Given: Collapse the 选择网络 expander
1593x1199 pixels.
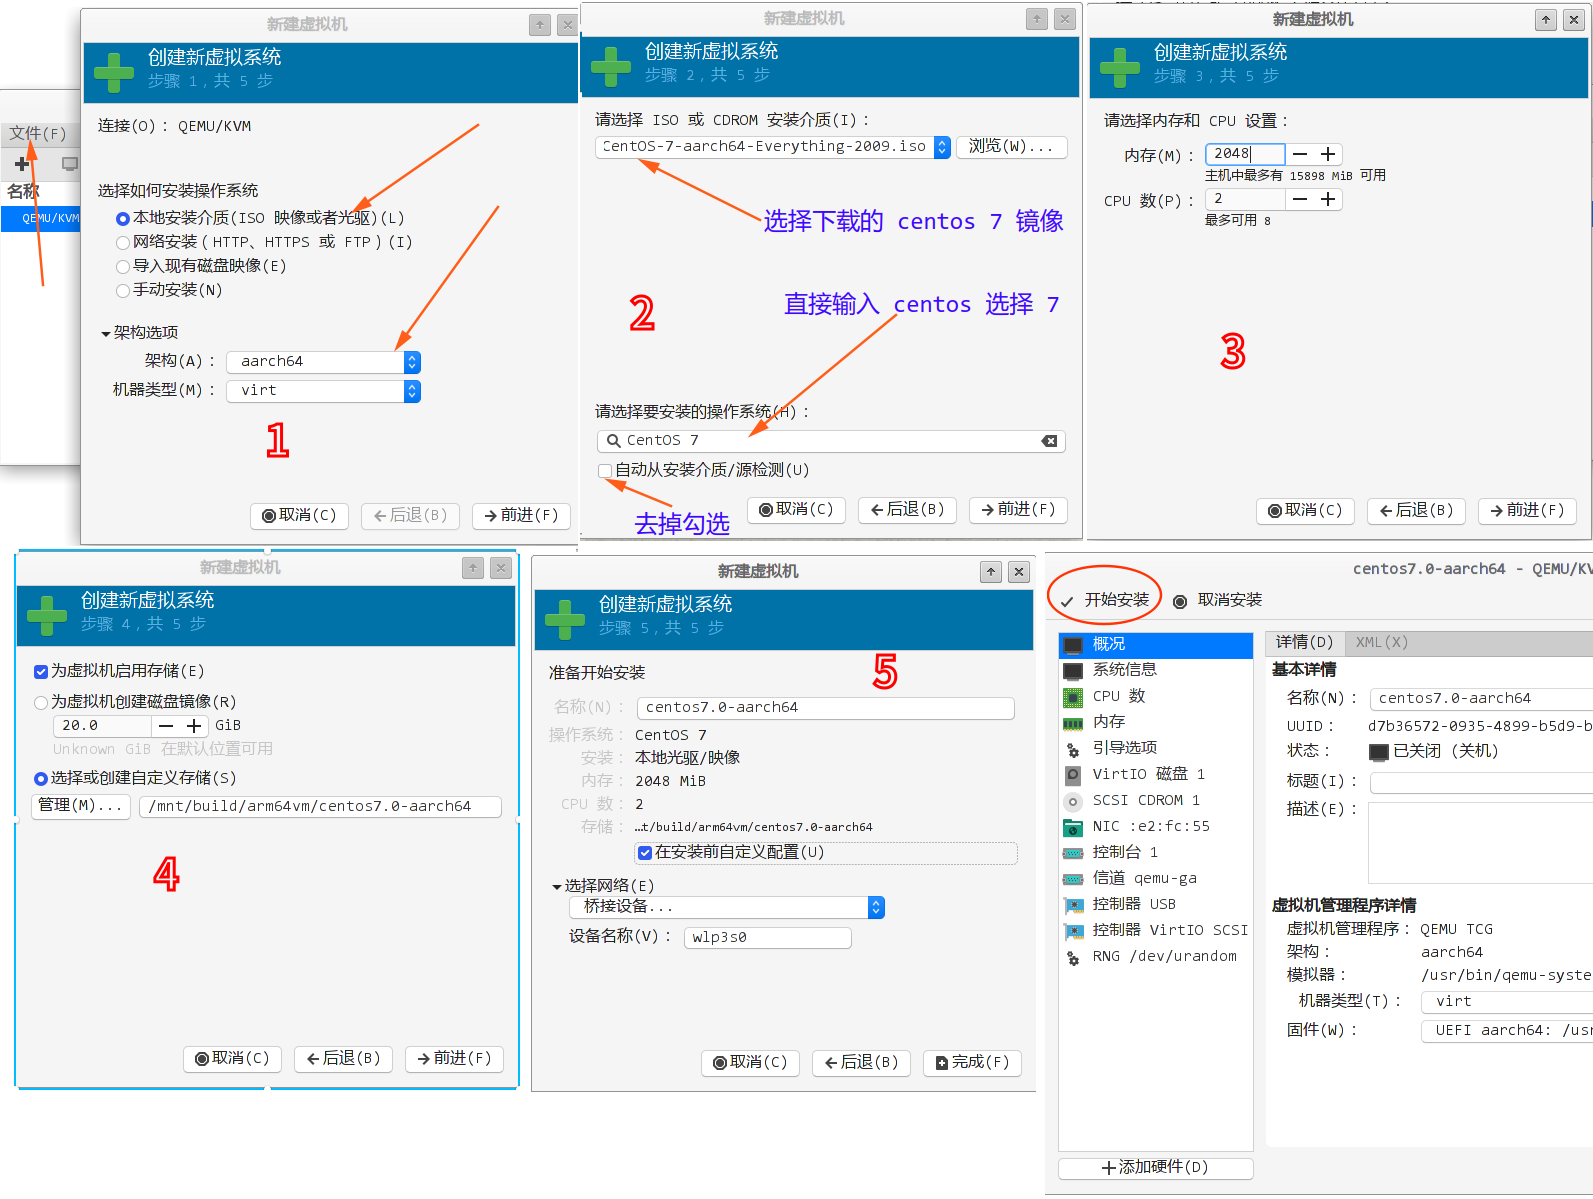Looking at the screenshot, I should tap(557, 886).
